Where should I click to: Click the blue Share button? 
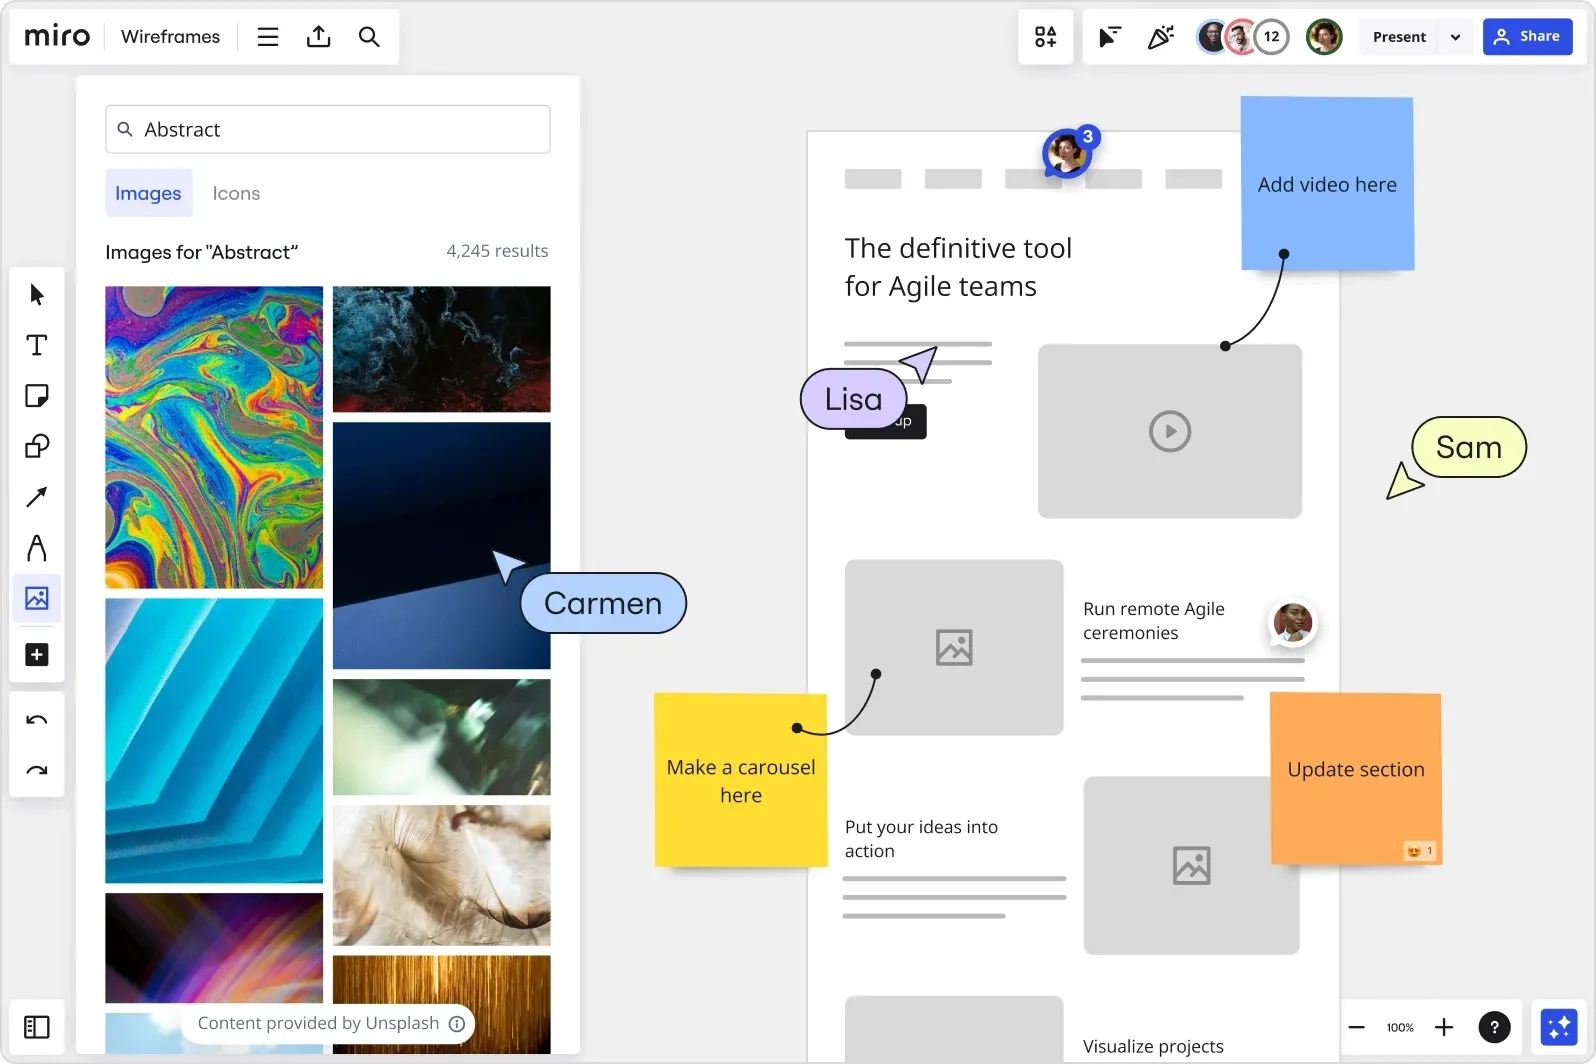click(x=1527, y=37)
